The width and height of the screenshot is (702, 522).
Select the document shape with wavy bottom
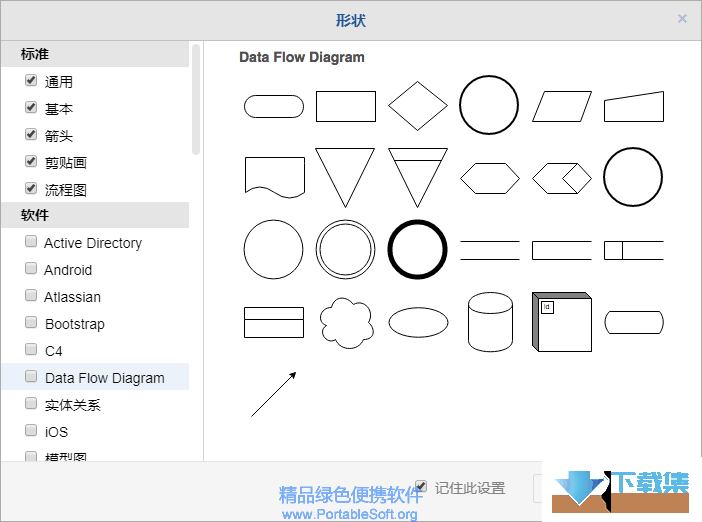pos(274,177)
